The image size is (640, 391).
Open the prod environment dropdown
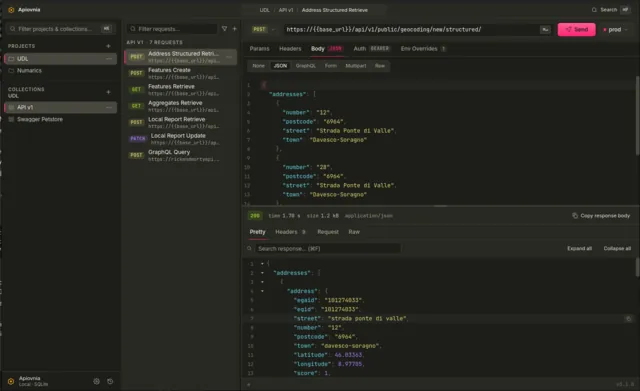615,29
